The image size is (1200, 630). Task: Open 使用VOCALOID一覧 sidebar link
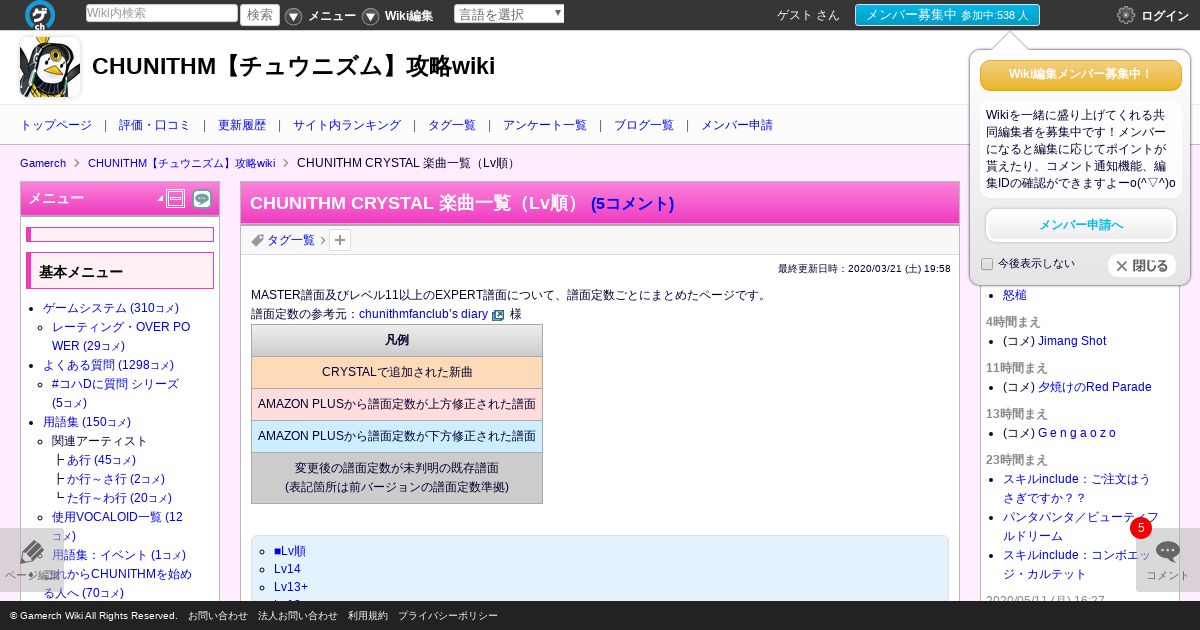tap(117, 526)
